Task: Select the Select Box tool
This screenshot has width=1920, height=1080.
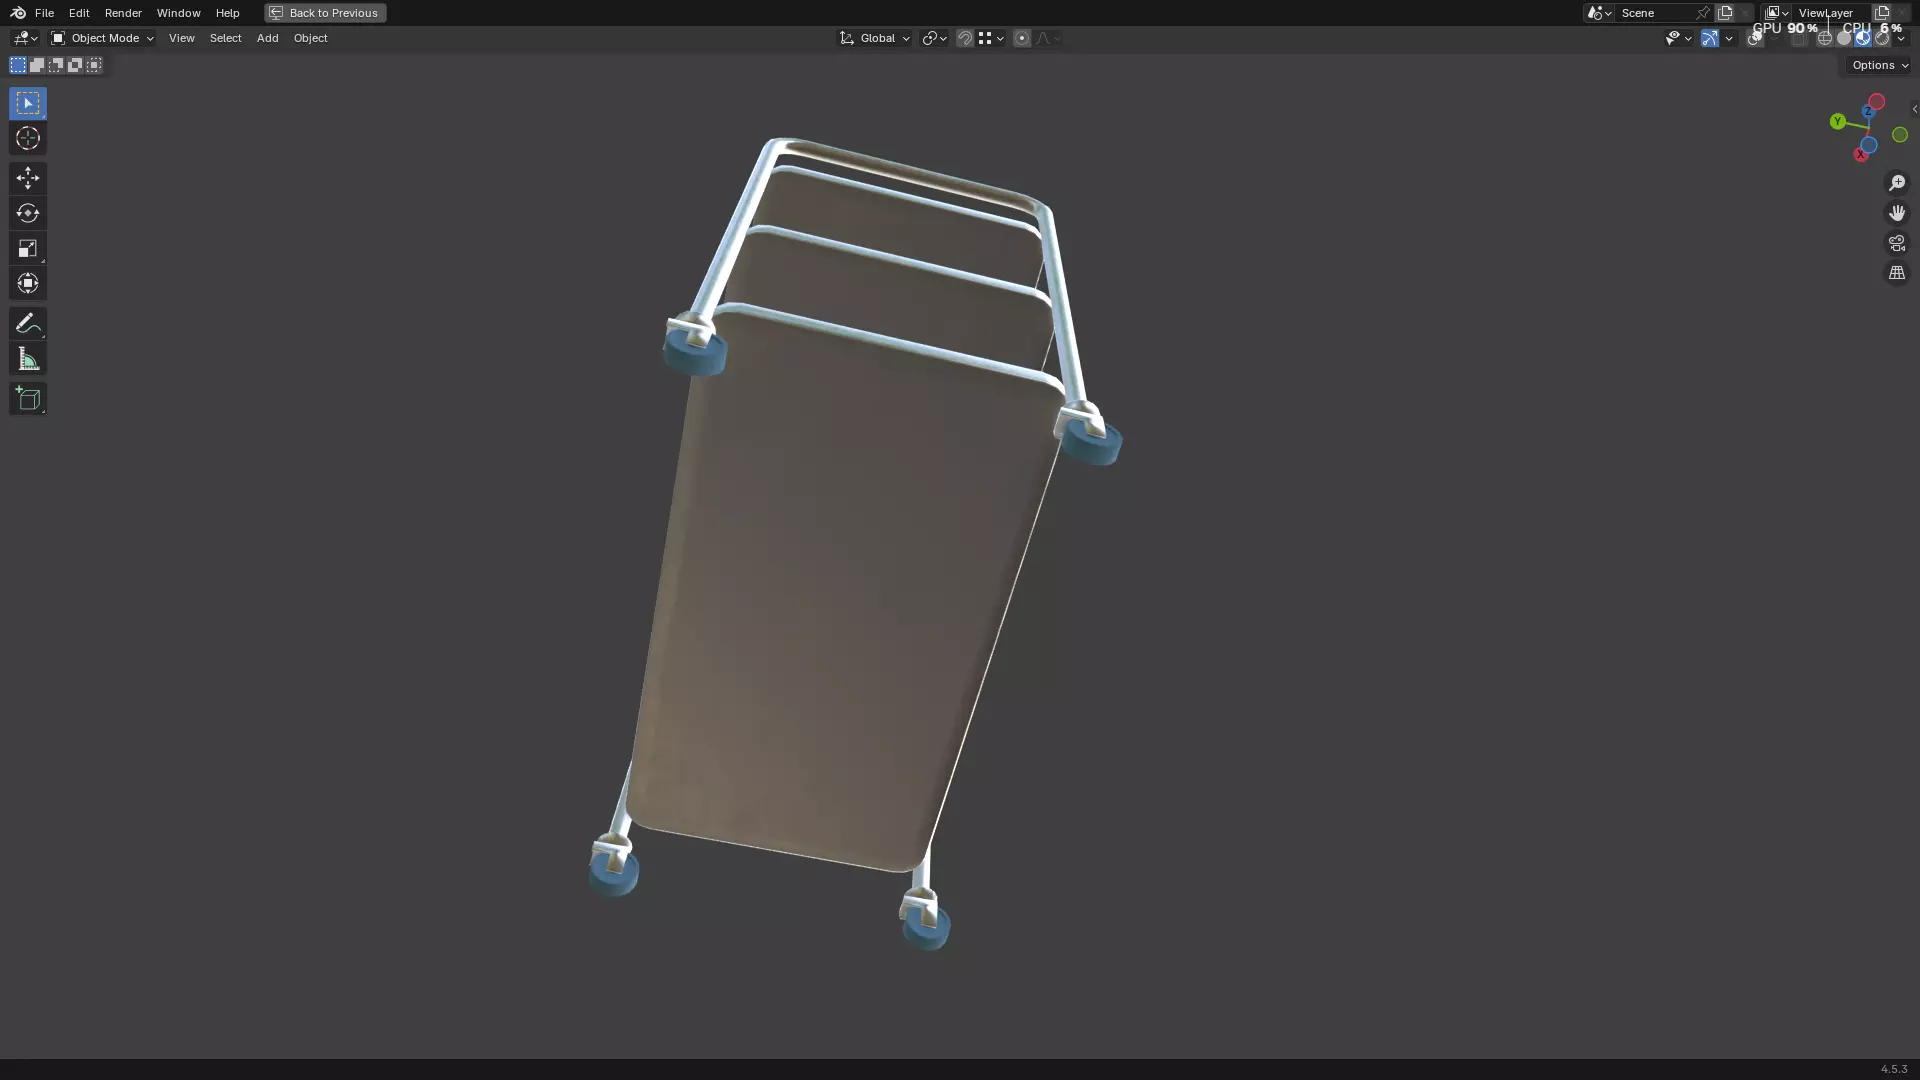Action: point(28,103)
